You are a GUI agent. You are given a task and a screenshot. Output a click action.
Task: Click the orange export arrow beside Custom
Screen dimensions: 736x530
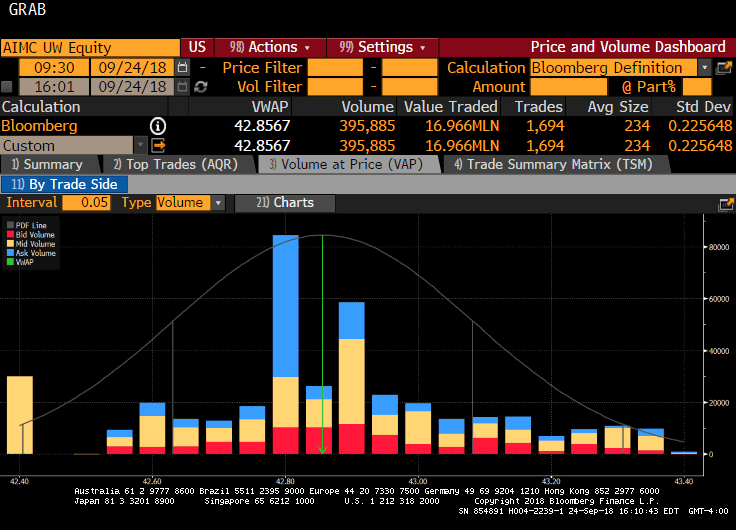(158, 145)
